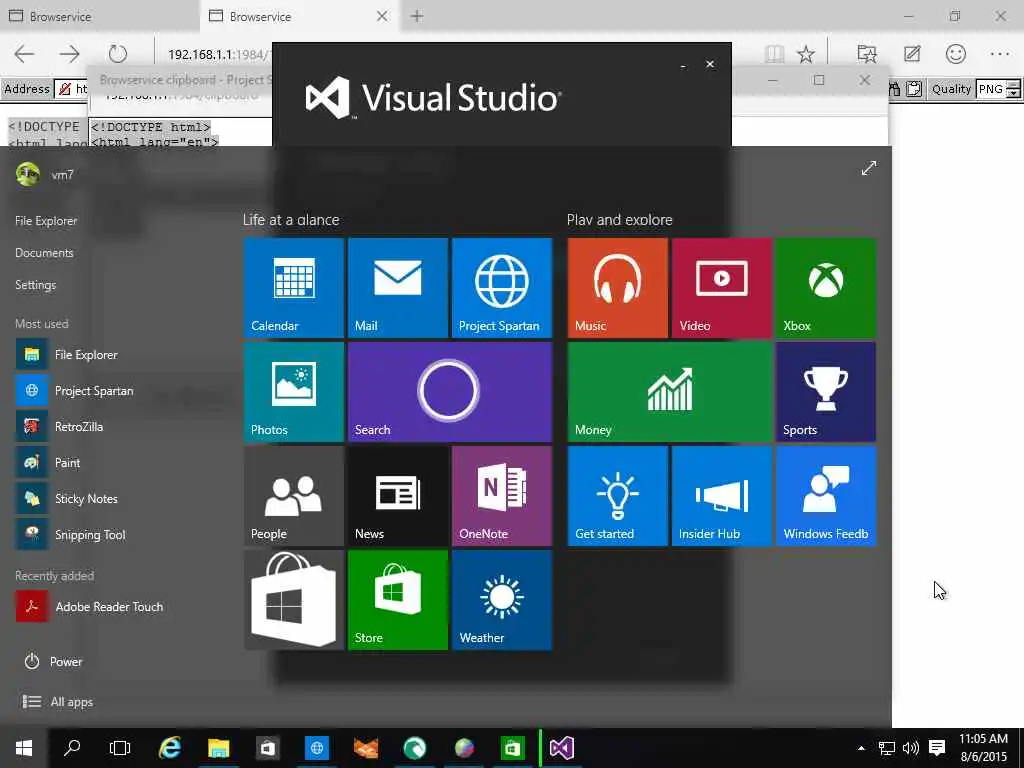Show All apps list
This screenshot has height=768, width=1024.
point(57,701)
